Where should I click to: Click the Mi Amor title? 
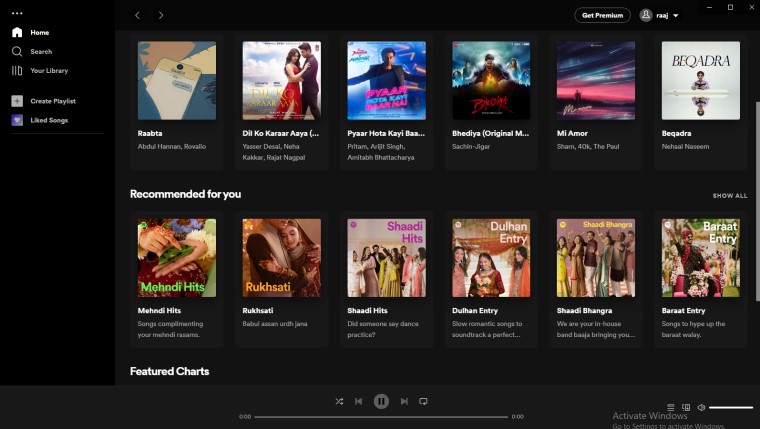572,133
